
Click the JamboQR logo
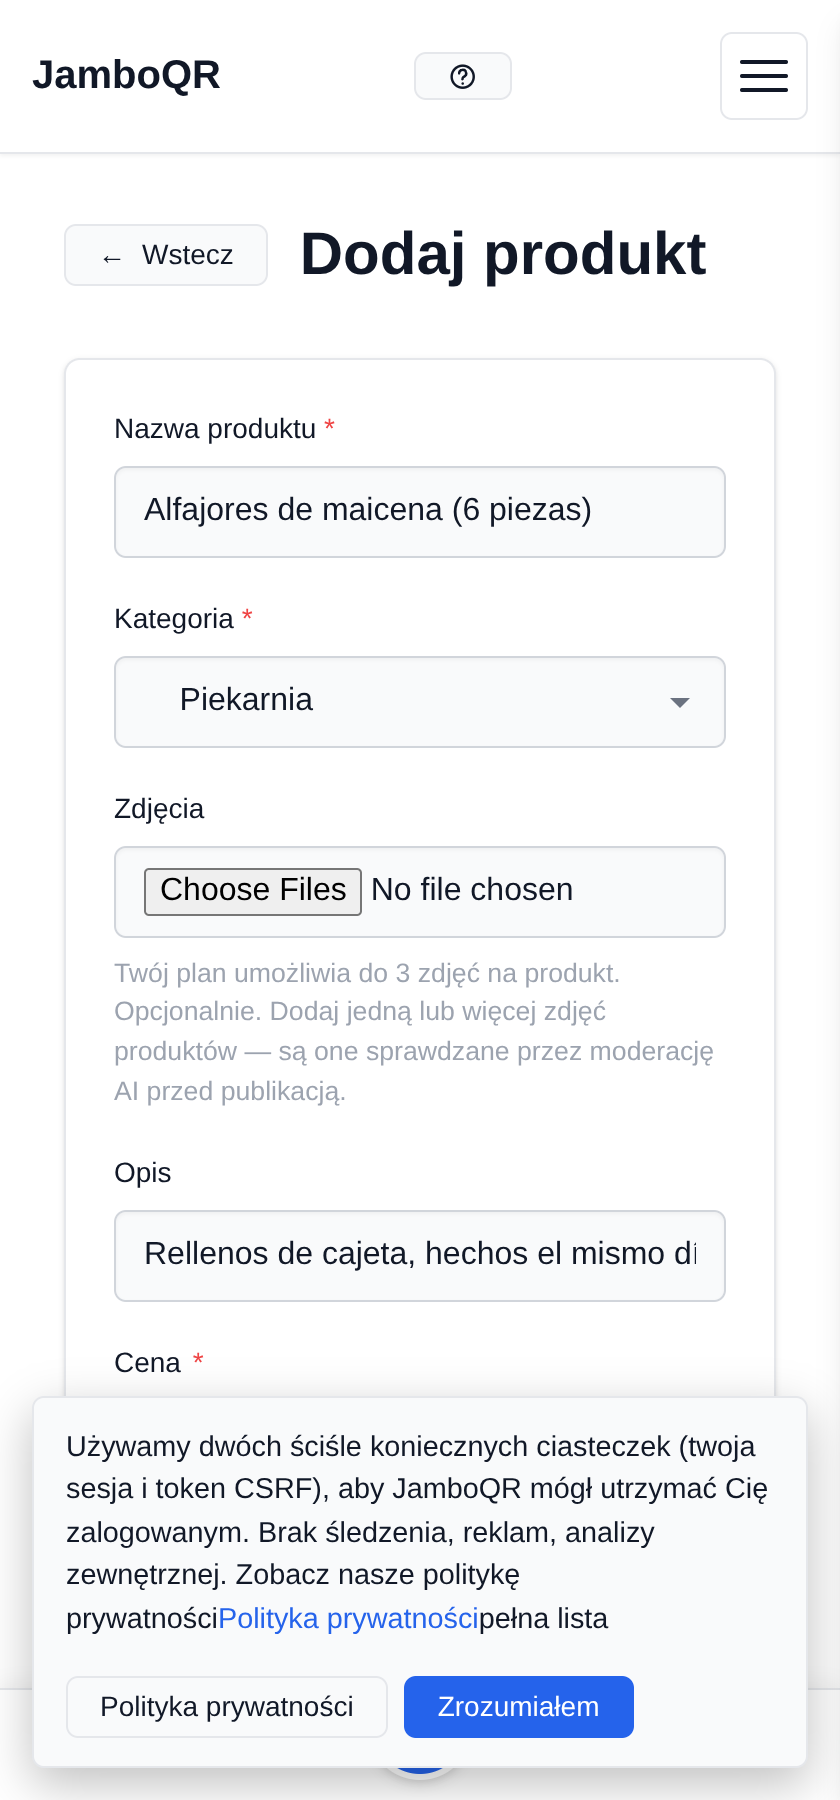coord(126,75)
